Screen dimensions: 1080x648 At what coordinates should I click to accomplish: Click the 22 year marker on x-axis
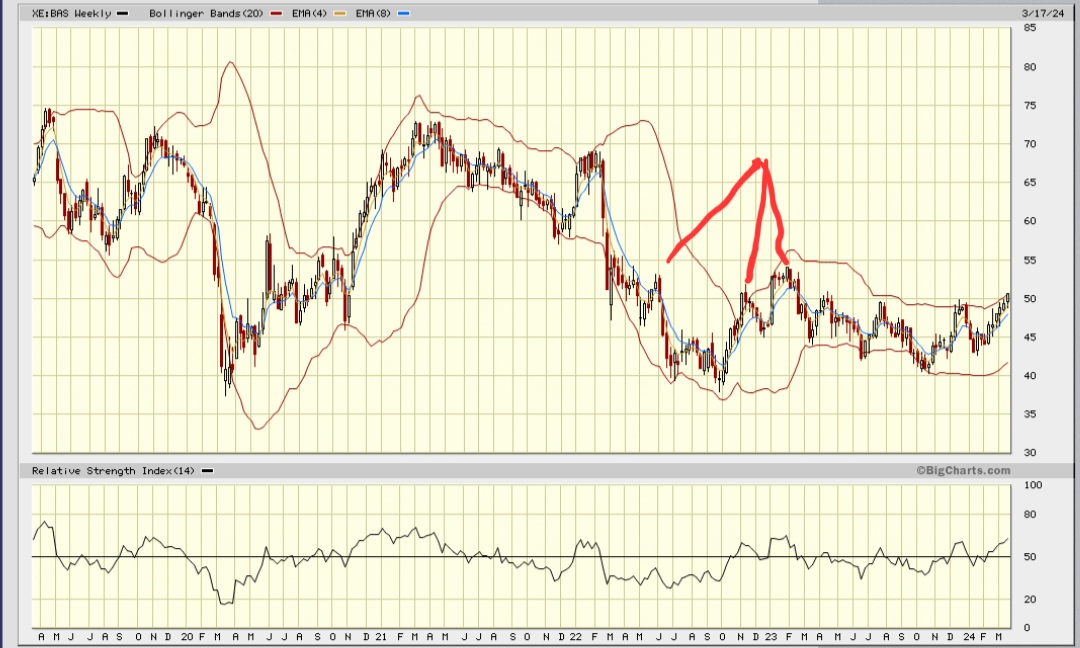[x=578, y=634]
